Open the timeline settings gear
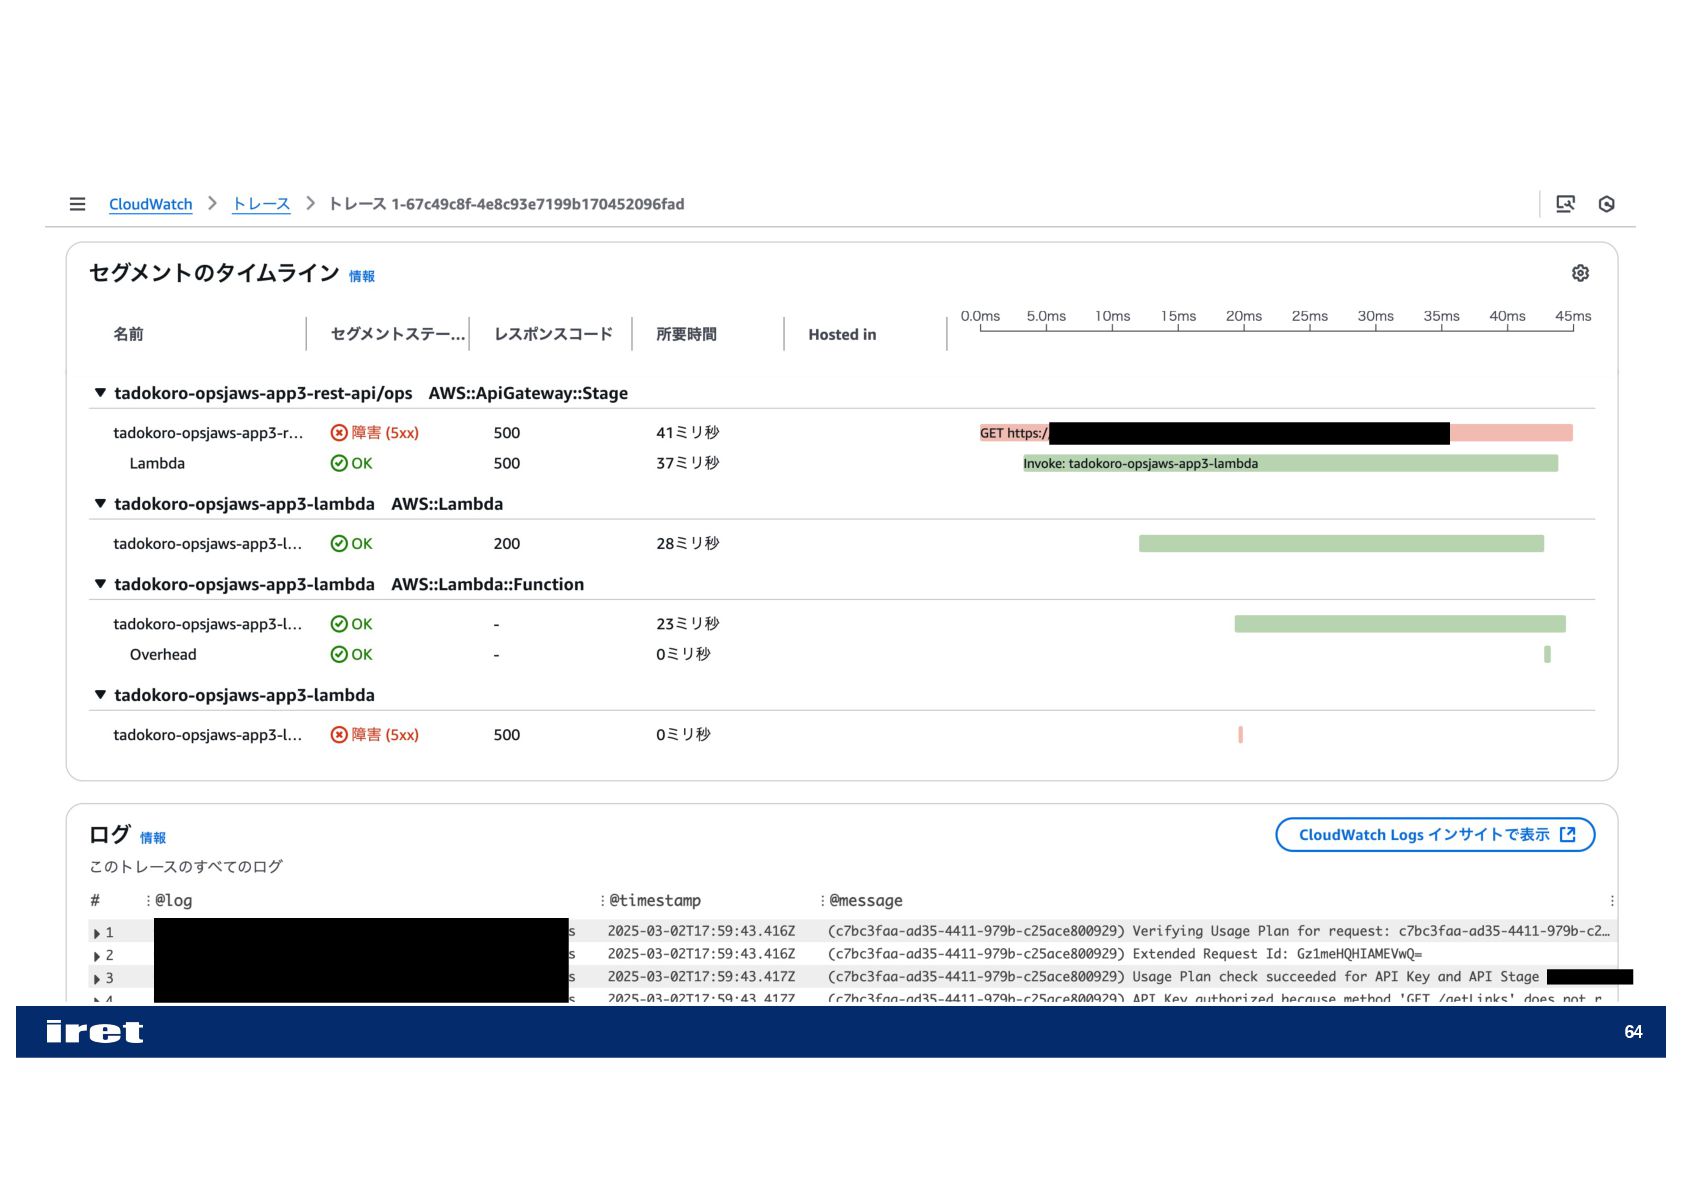Image resolution: width=1683 pixels, height=1190 pixels. coord(1580,273)
